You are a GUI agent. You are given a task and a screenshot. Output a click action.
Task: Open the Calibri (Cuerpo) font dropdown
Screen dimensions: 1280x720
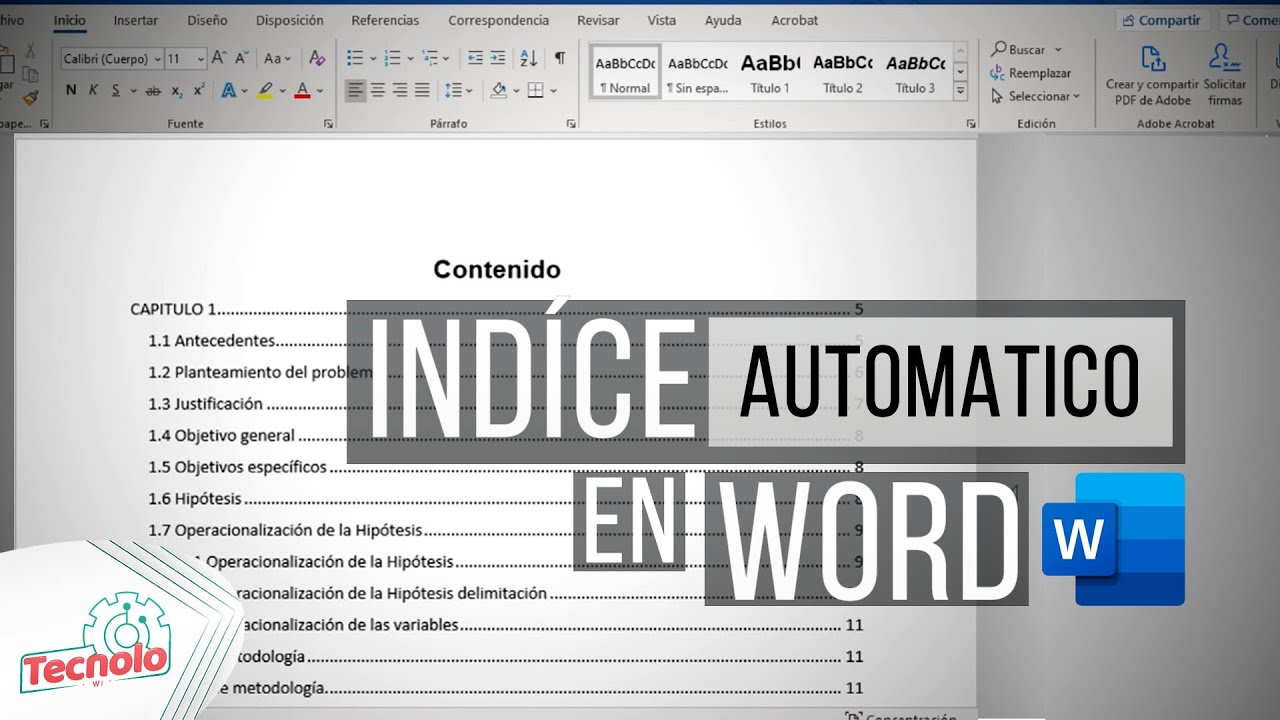click(x=158, y=60)
